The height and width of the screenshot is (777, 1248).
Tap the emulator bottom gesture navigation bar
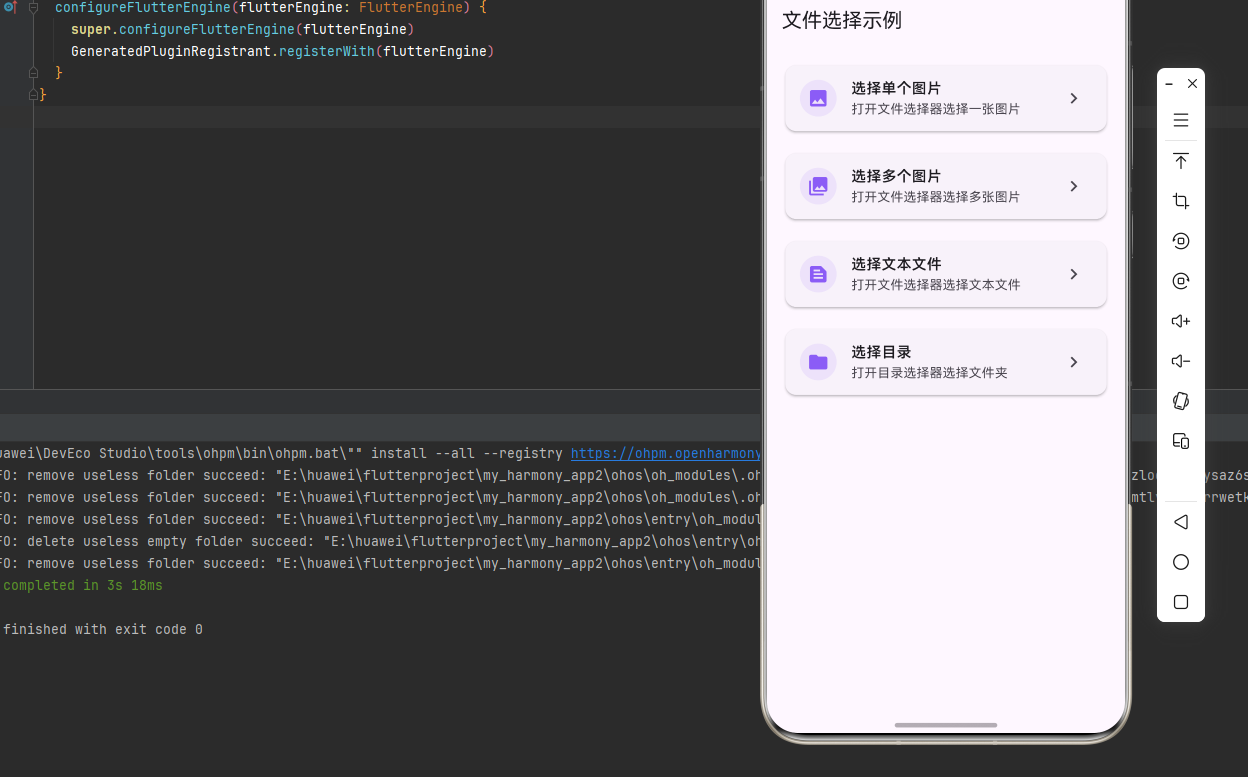pyautogui.click(x=946, y=724)
